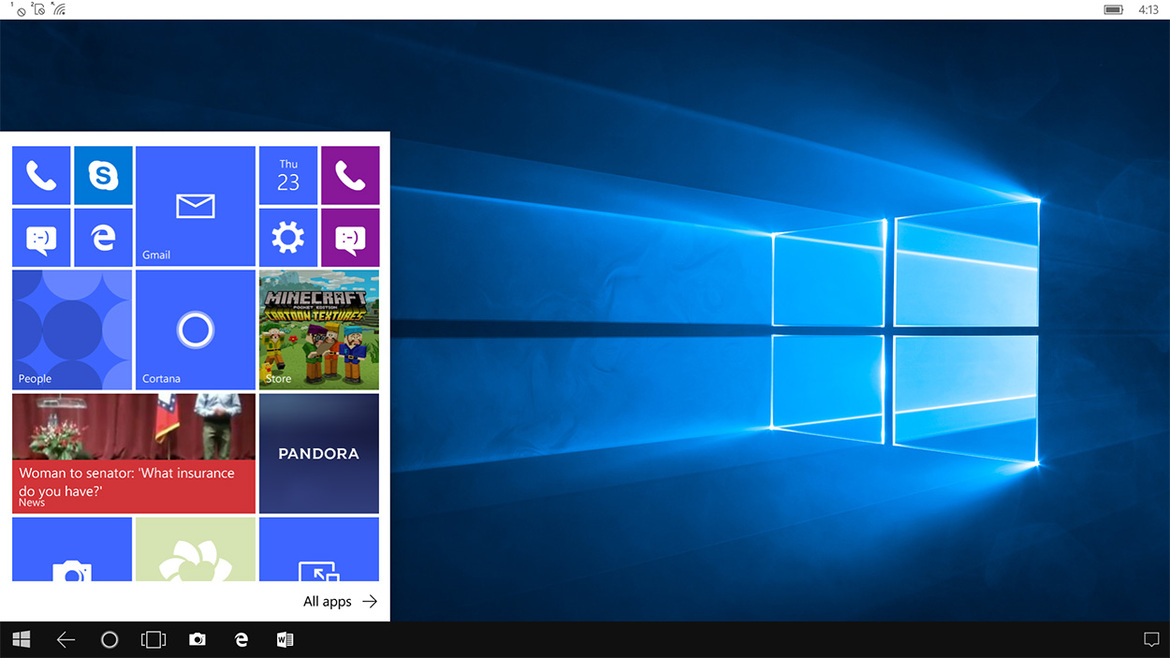Open the Settings gear tile

288,237
